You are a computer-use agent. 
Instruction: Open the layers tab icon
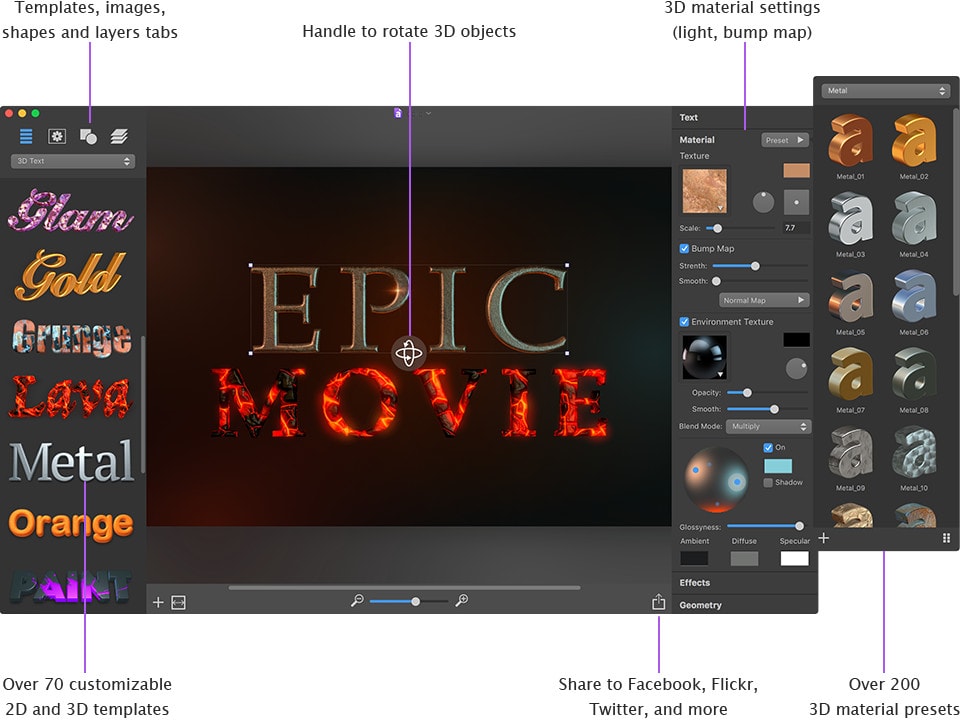pyautogui.click(x=119, y=136)
